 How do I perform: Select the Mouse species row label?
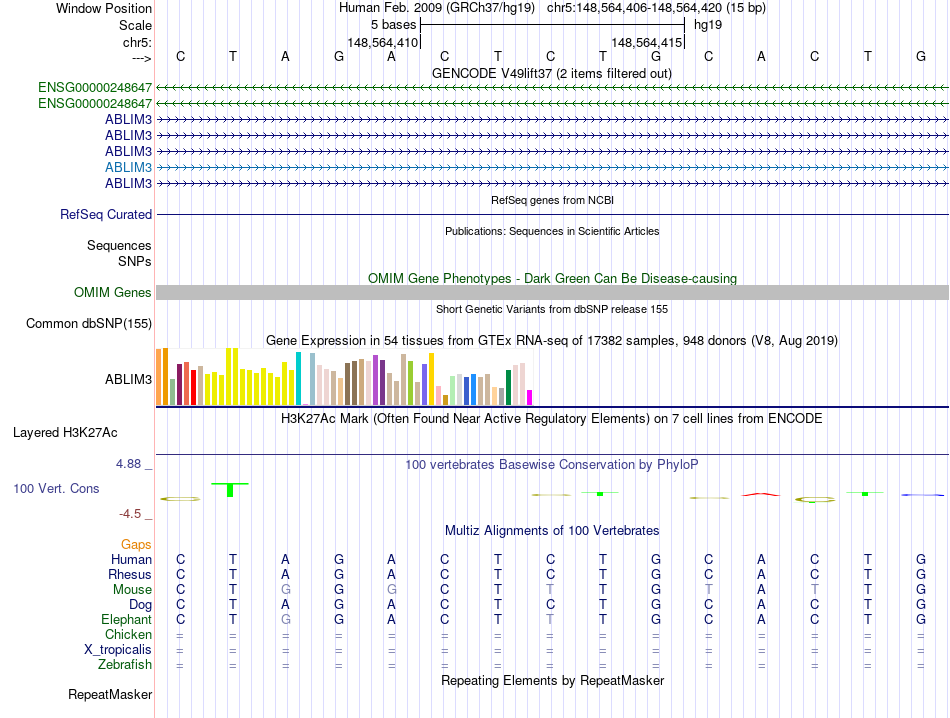click(132, 590)
